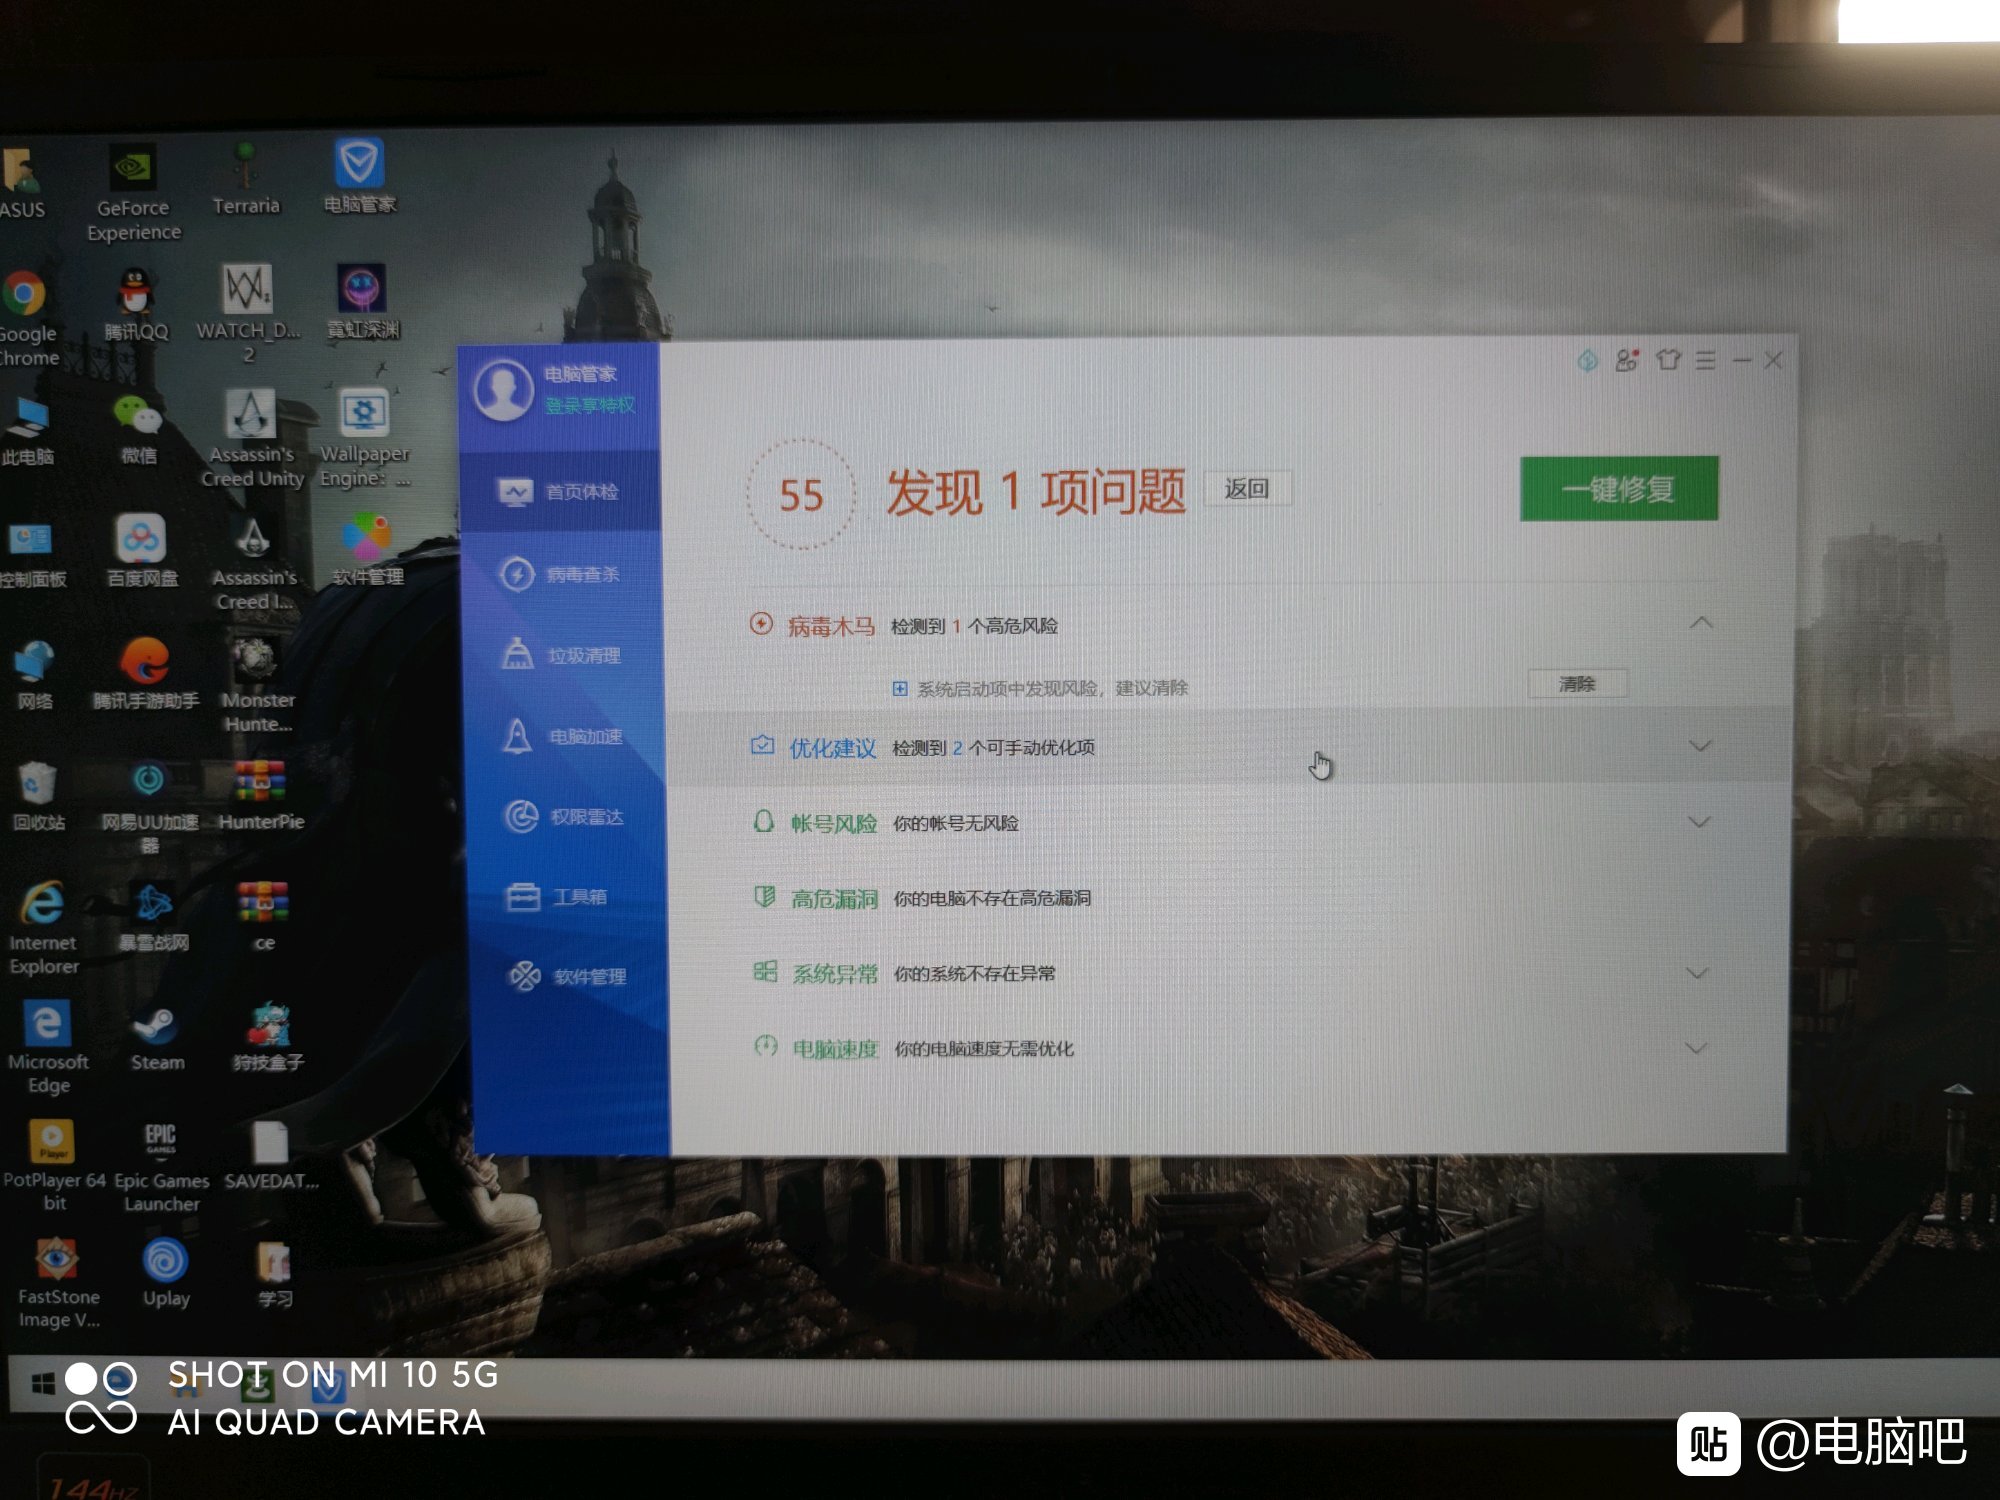Open GeForce Experience desktop icon
Screen dimensions: 2000x1500
133,193
